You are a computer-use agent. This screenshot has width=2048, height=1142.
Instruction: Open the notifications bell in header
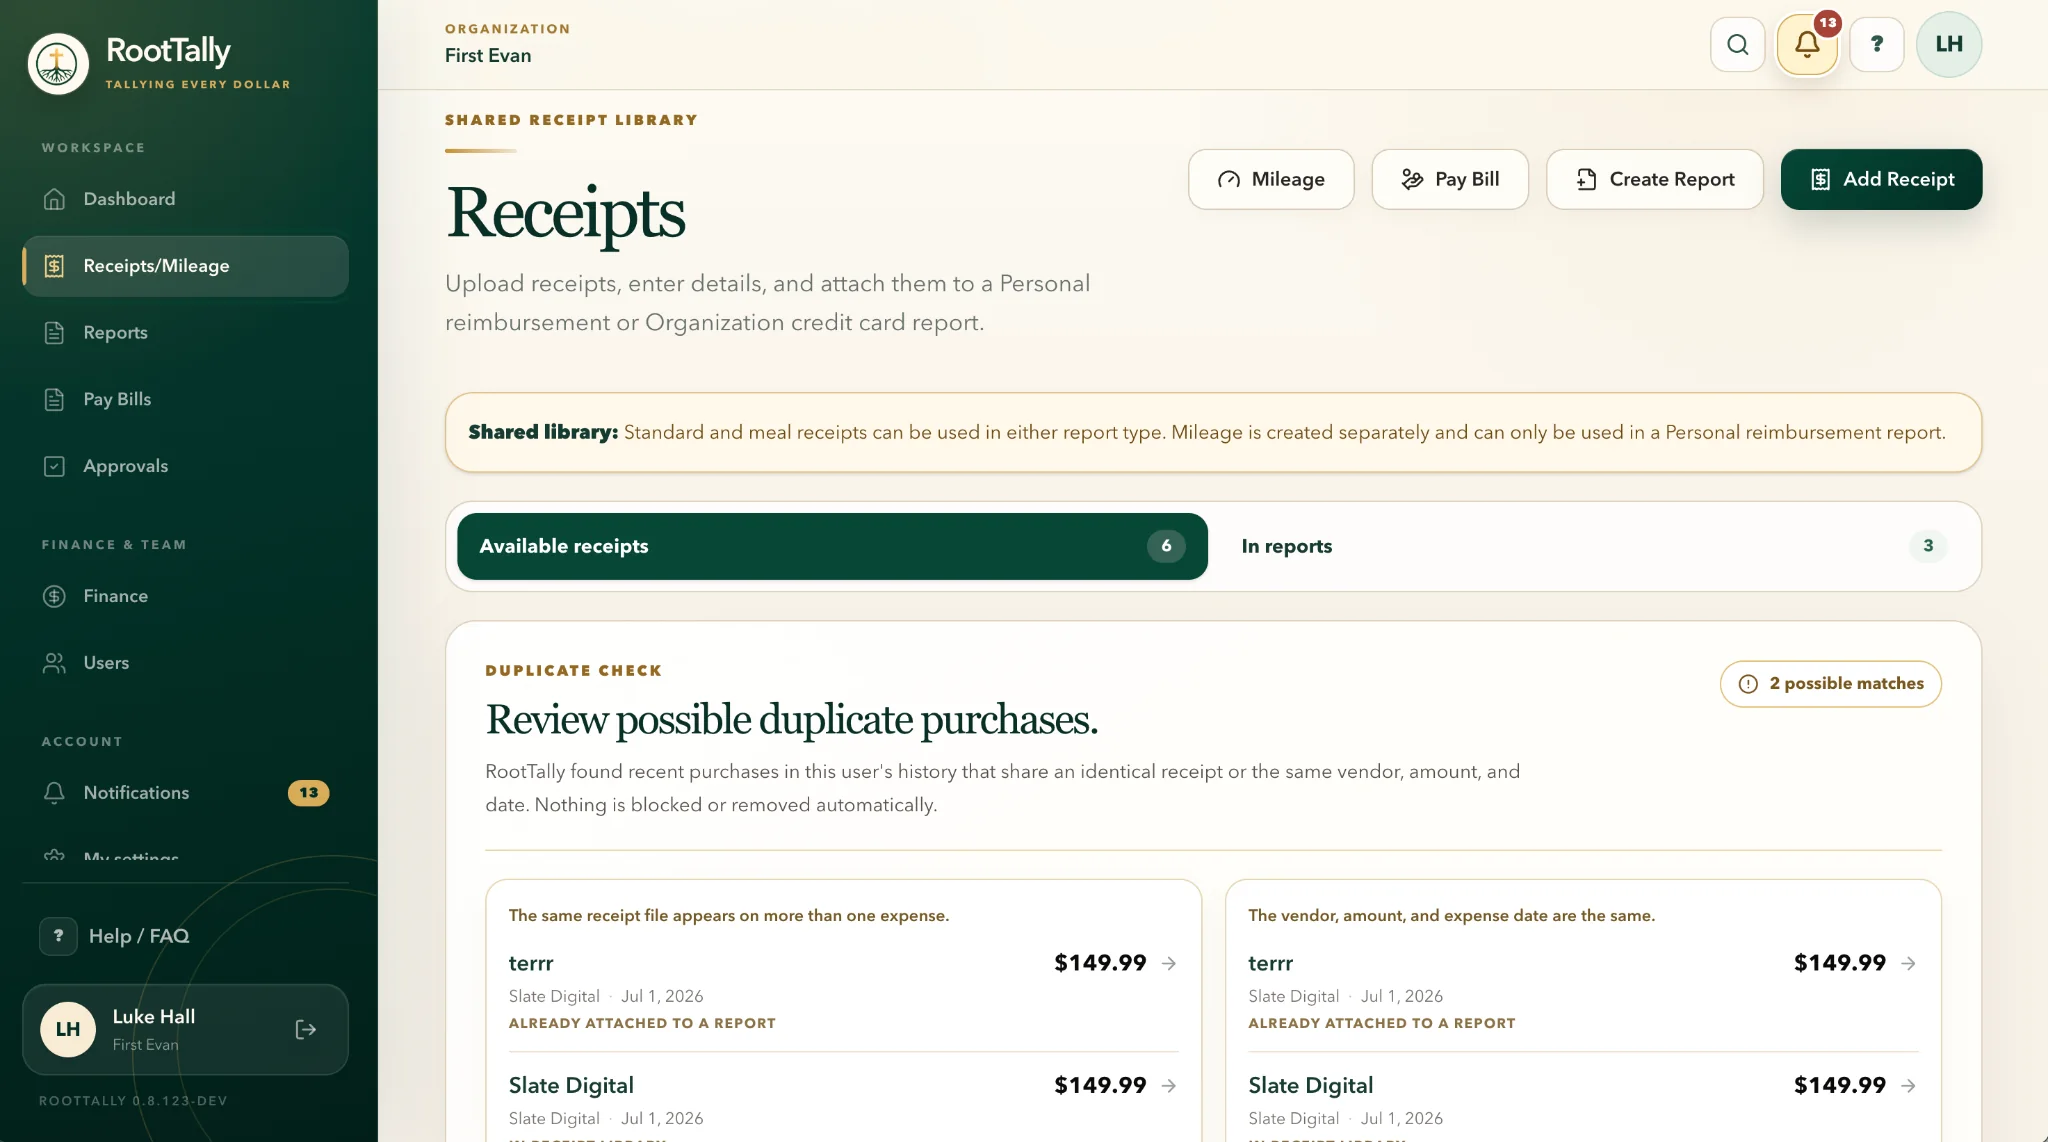pyautogui.click(x=1807, y=45)
